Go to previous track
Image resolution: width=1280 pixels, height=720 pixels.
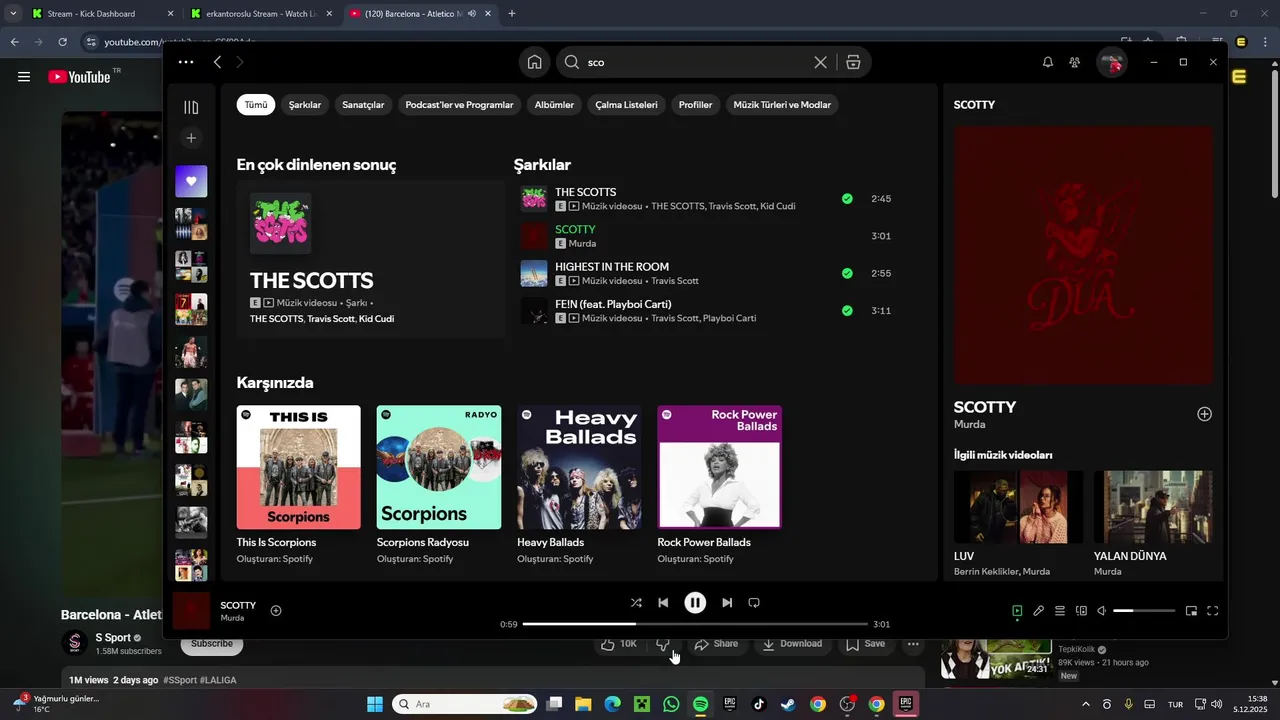(x=663, y=603)
